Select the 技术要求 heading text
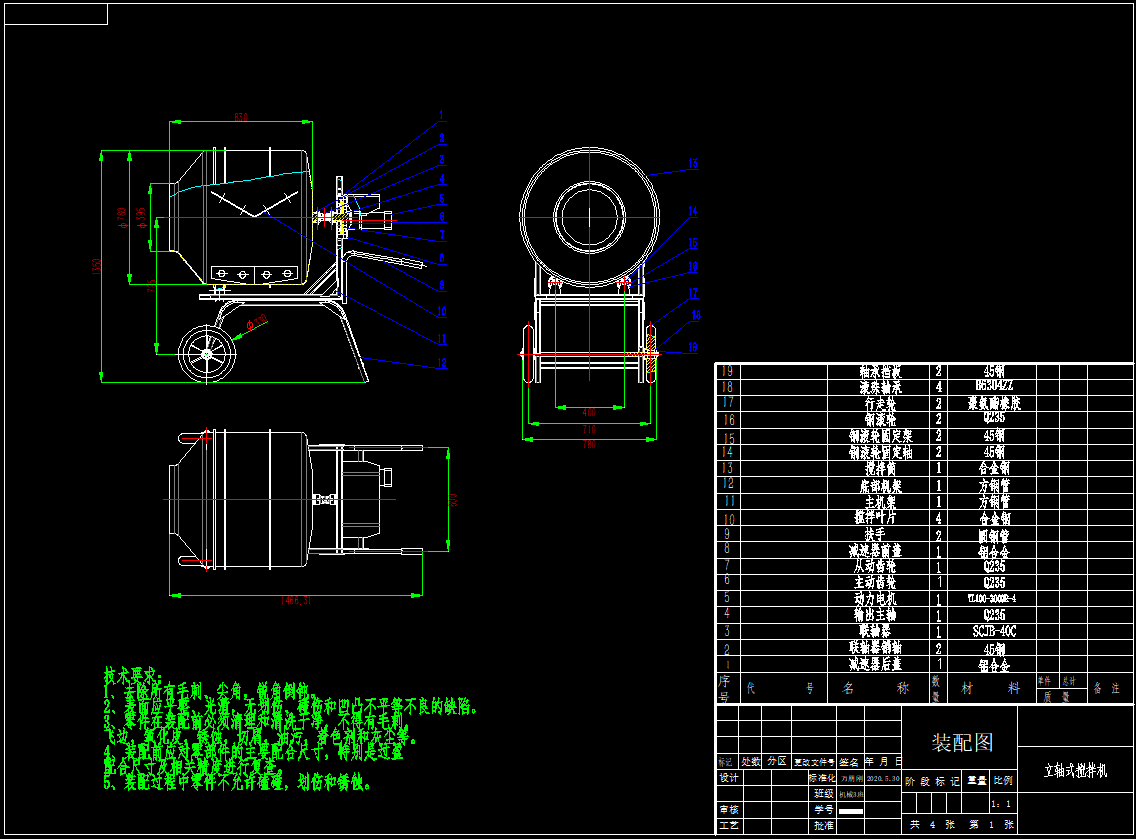This screenshot has height=839, width=1136. [x=134, y=675]
